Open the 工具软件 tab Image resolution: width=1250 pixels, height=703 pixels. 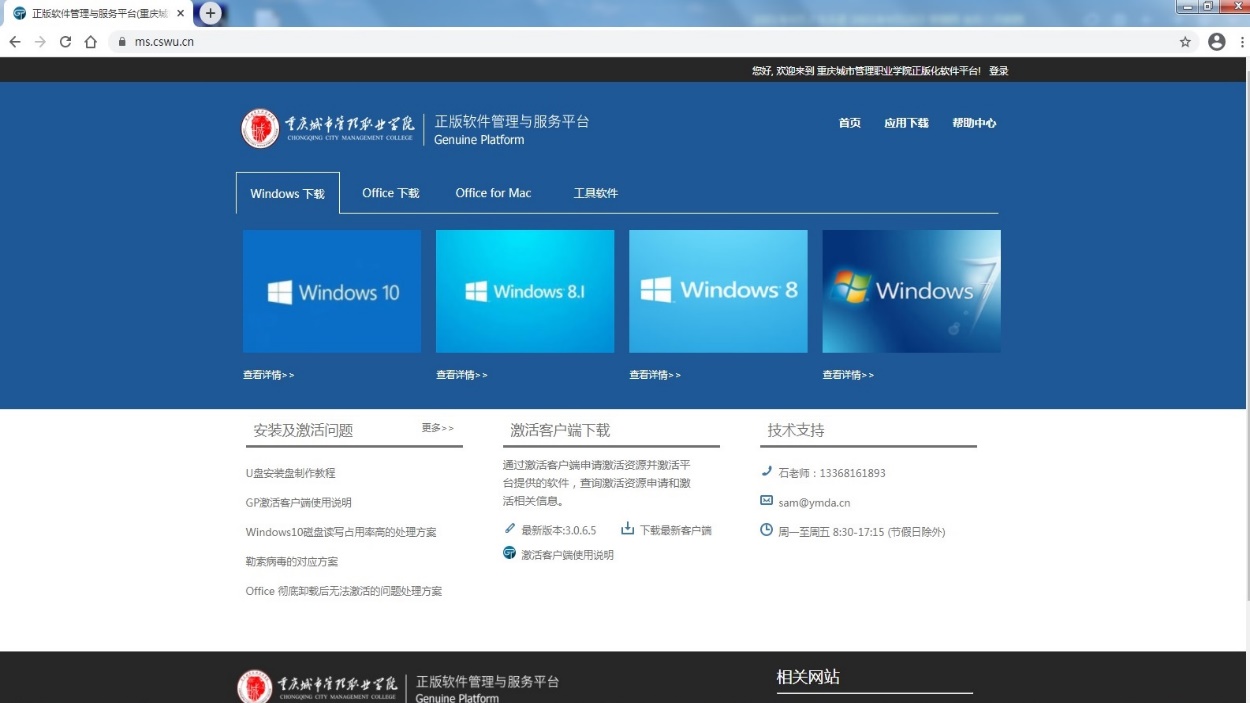(x=596, y=193)
